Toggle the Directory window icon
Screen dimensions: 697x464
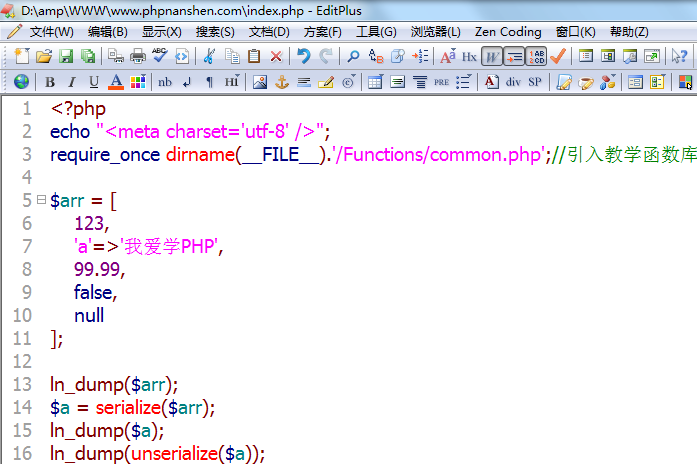pos(608,56)
